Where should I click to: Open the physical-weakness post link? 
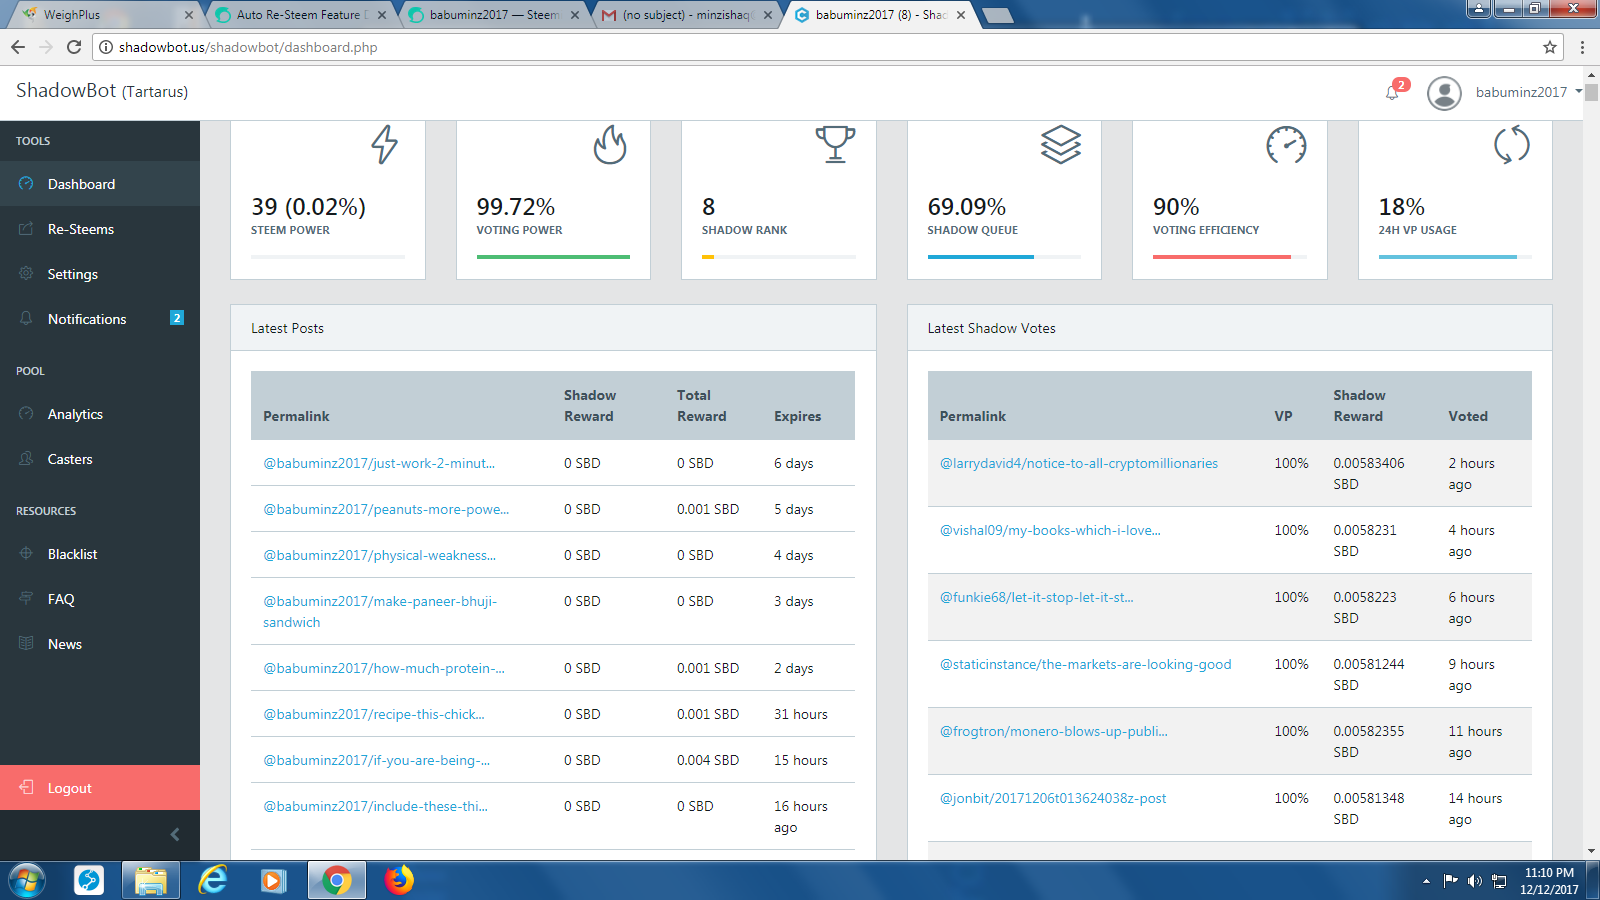tap(379, 555)
